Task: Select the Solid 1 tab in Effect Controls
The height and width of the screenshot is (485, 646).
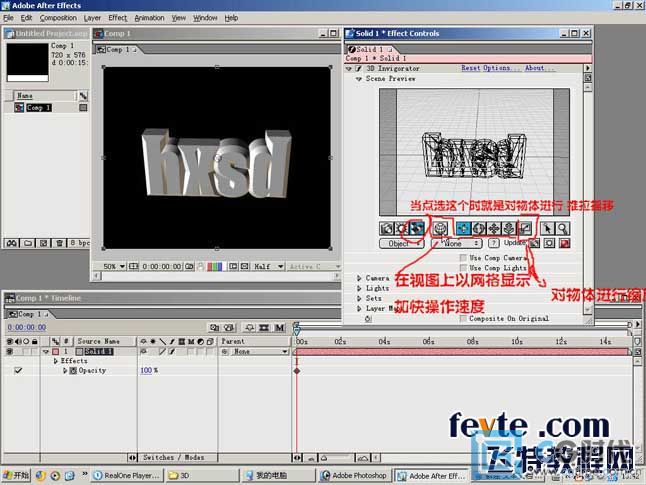Action: (369, 49)
